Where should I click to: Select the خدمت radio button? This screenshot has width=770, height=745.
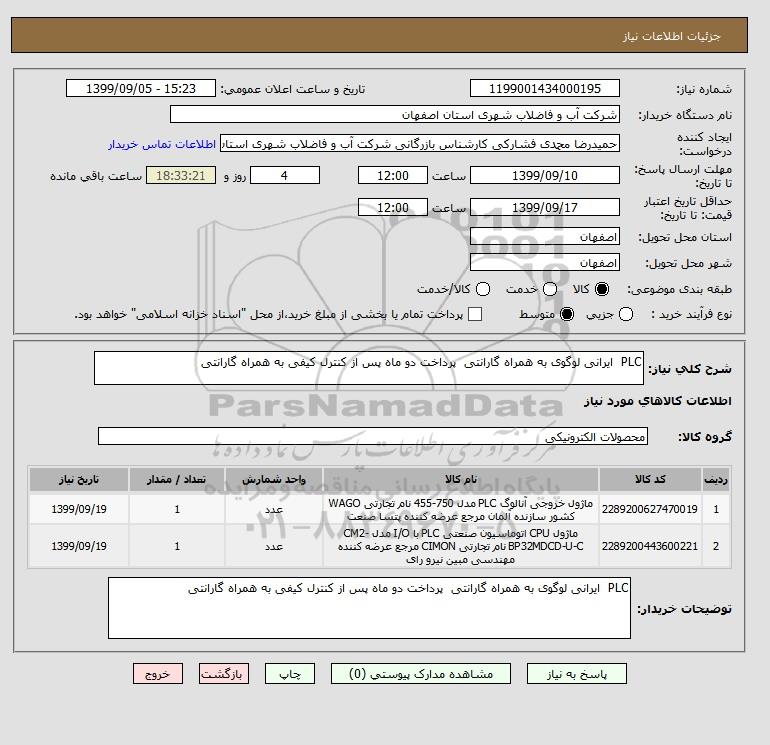(550, 289)
